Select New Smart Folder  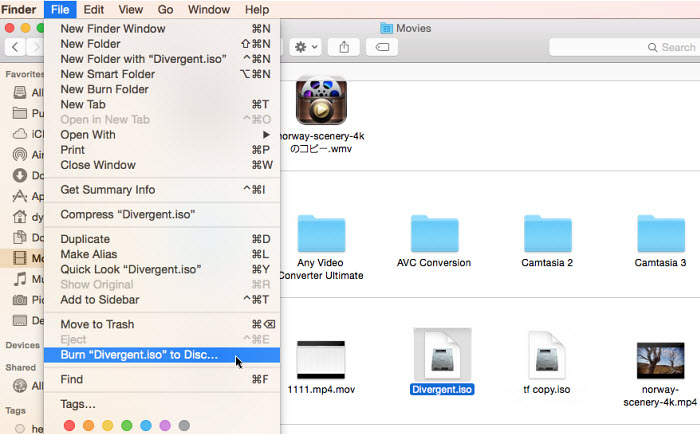tap(162, 74)
